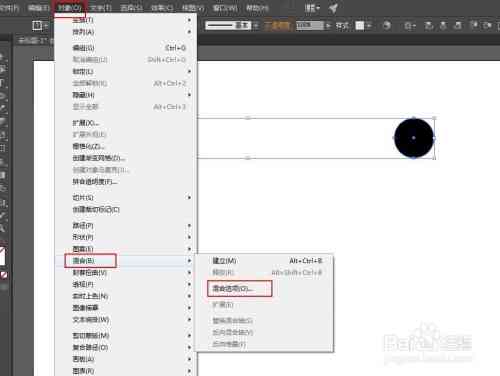Open the workspace layout switcher in menu bar
The width and height of the screenshot is (500, 376).
point(312,8)
